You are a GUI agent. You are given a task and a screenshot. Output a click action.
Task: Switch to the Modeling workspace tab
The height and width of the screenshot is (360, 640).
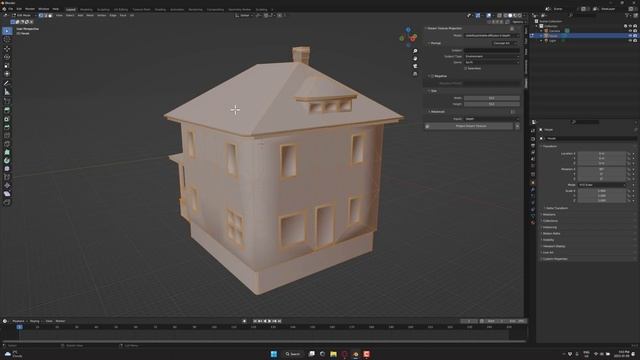[x=86, y=9]
